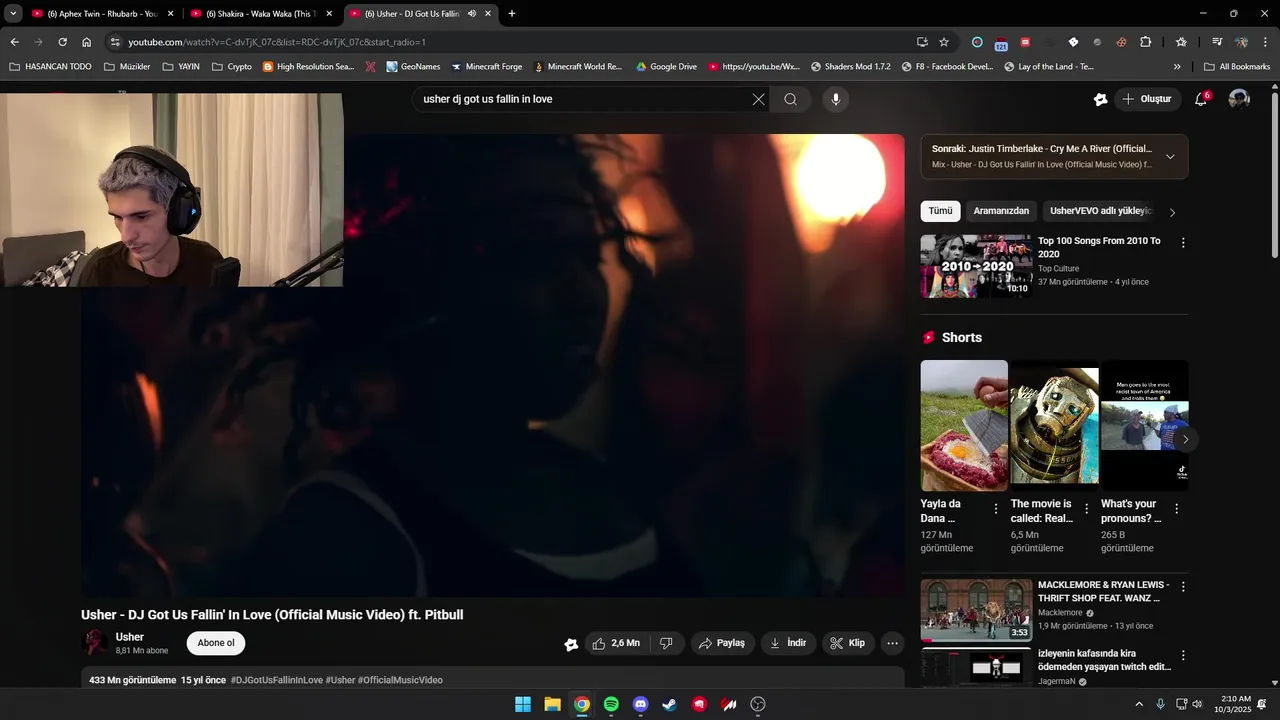Open the Yayla da Dana short

(964, 425)
